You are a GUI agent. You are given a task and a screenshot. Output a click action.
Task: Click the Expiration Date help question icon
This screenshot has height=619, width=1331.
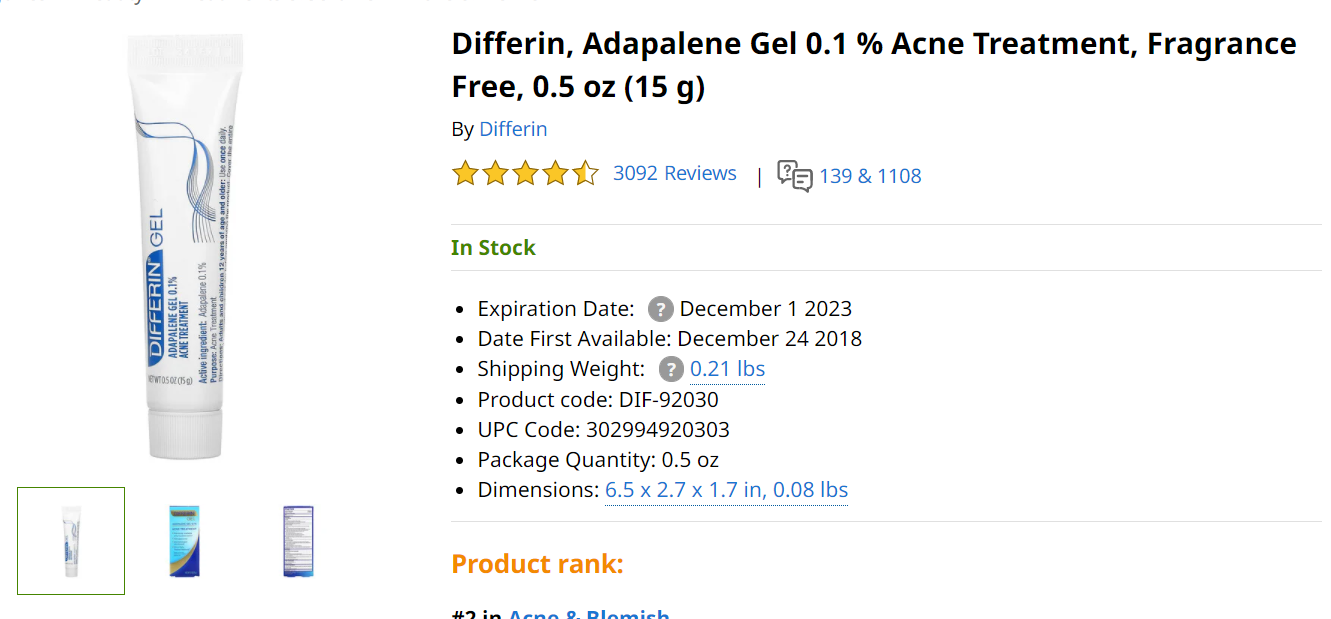(x=660, y=309)
